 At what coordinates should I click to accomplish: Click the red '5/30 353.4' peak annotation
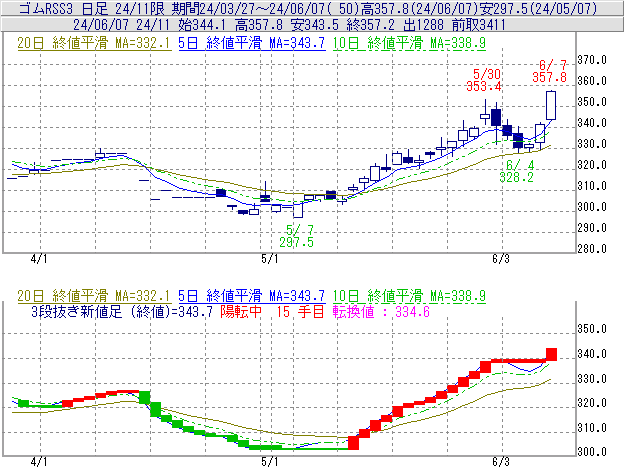pyautogui.click(x=484, y=80)
